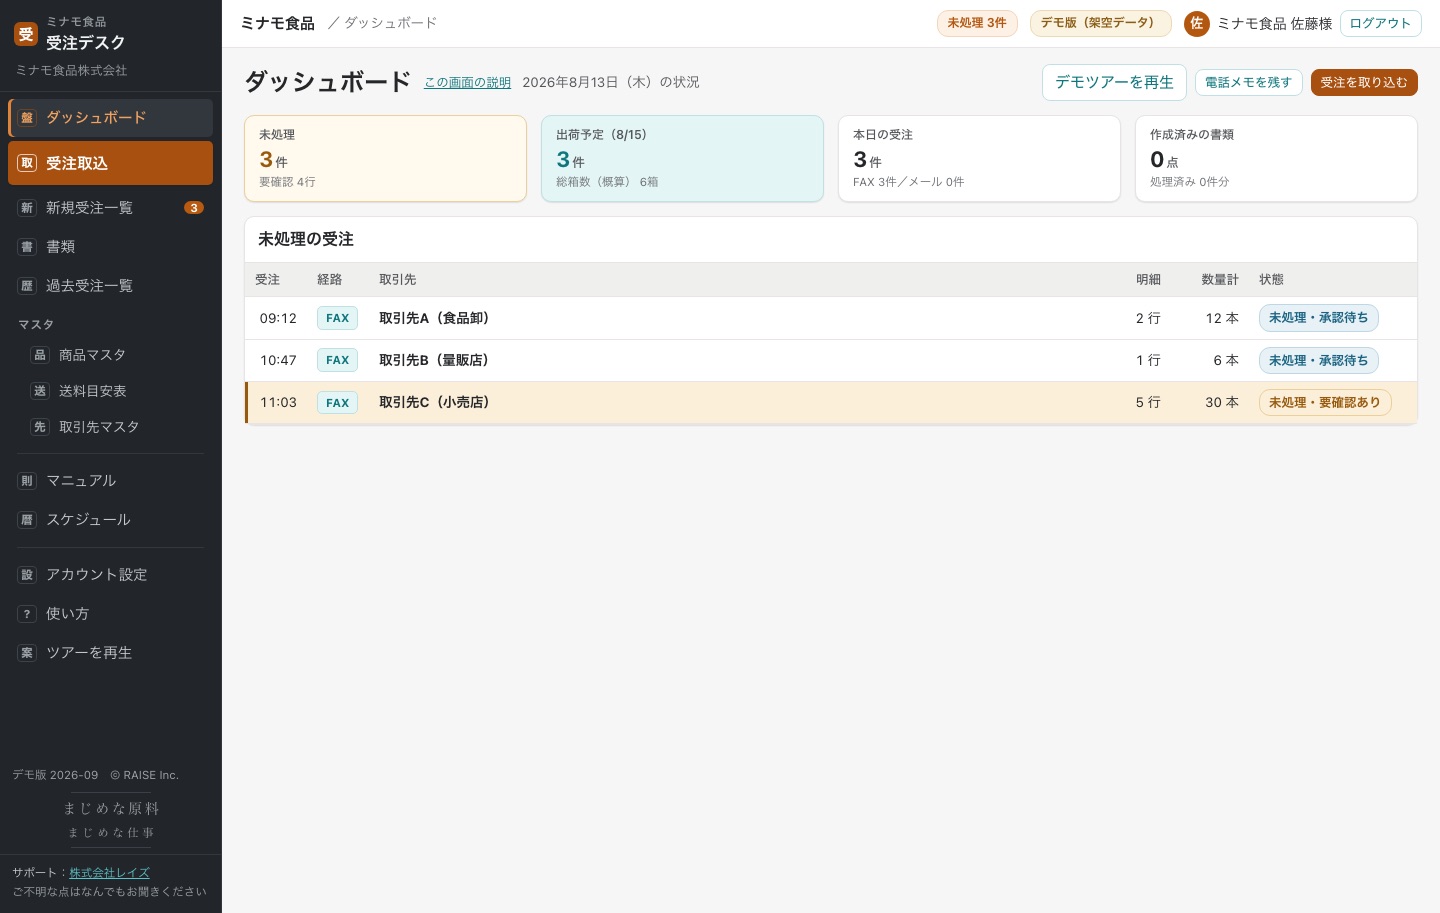Click the 受 app logo icon
The width and height of the screenshot is (1440, 913).
tap(26, 34)
